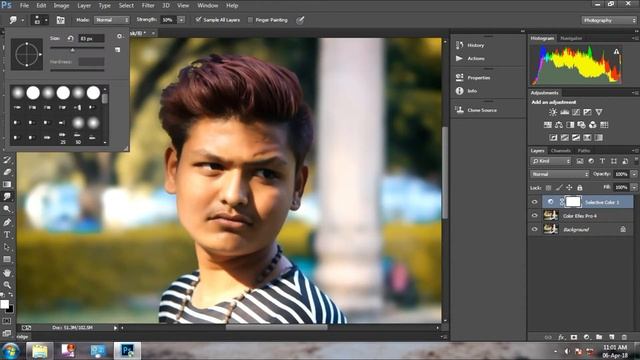Open the smudge Mode dropdown

pyautogui.click(x=112, y=20)
